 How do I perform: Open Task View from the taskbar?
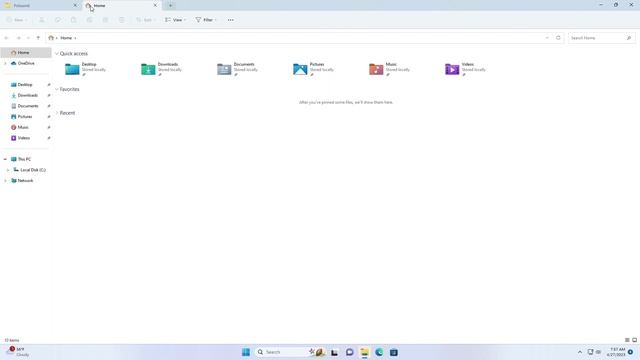(x=334, y=352)
